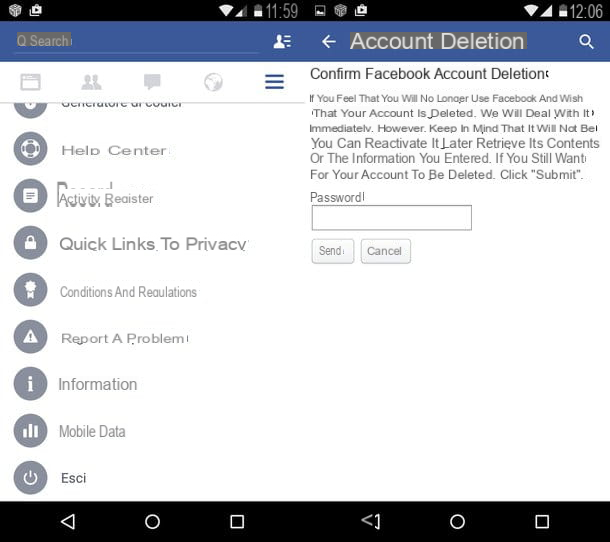Open the Information entry
Image resolution: width=610 pixels, height=542 pixels.
point(98,384)
